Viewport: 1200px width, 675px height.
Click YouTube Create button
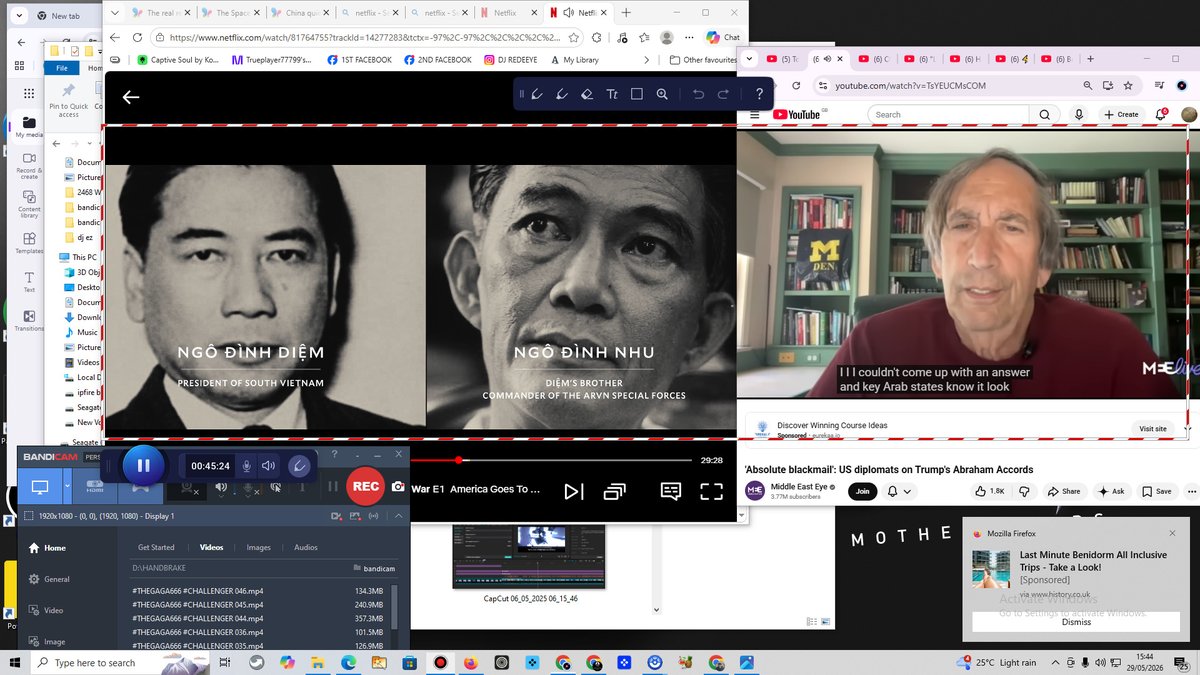[1121, 114]
